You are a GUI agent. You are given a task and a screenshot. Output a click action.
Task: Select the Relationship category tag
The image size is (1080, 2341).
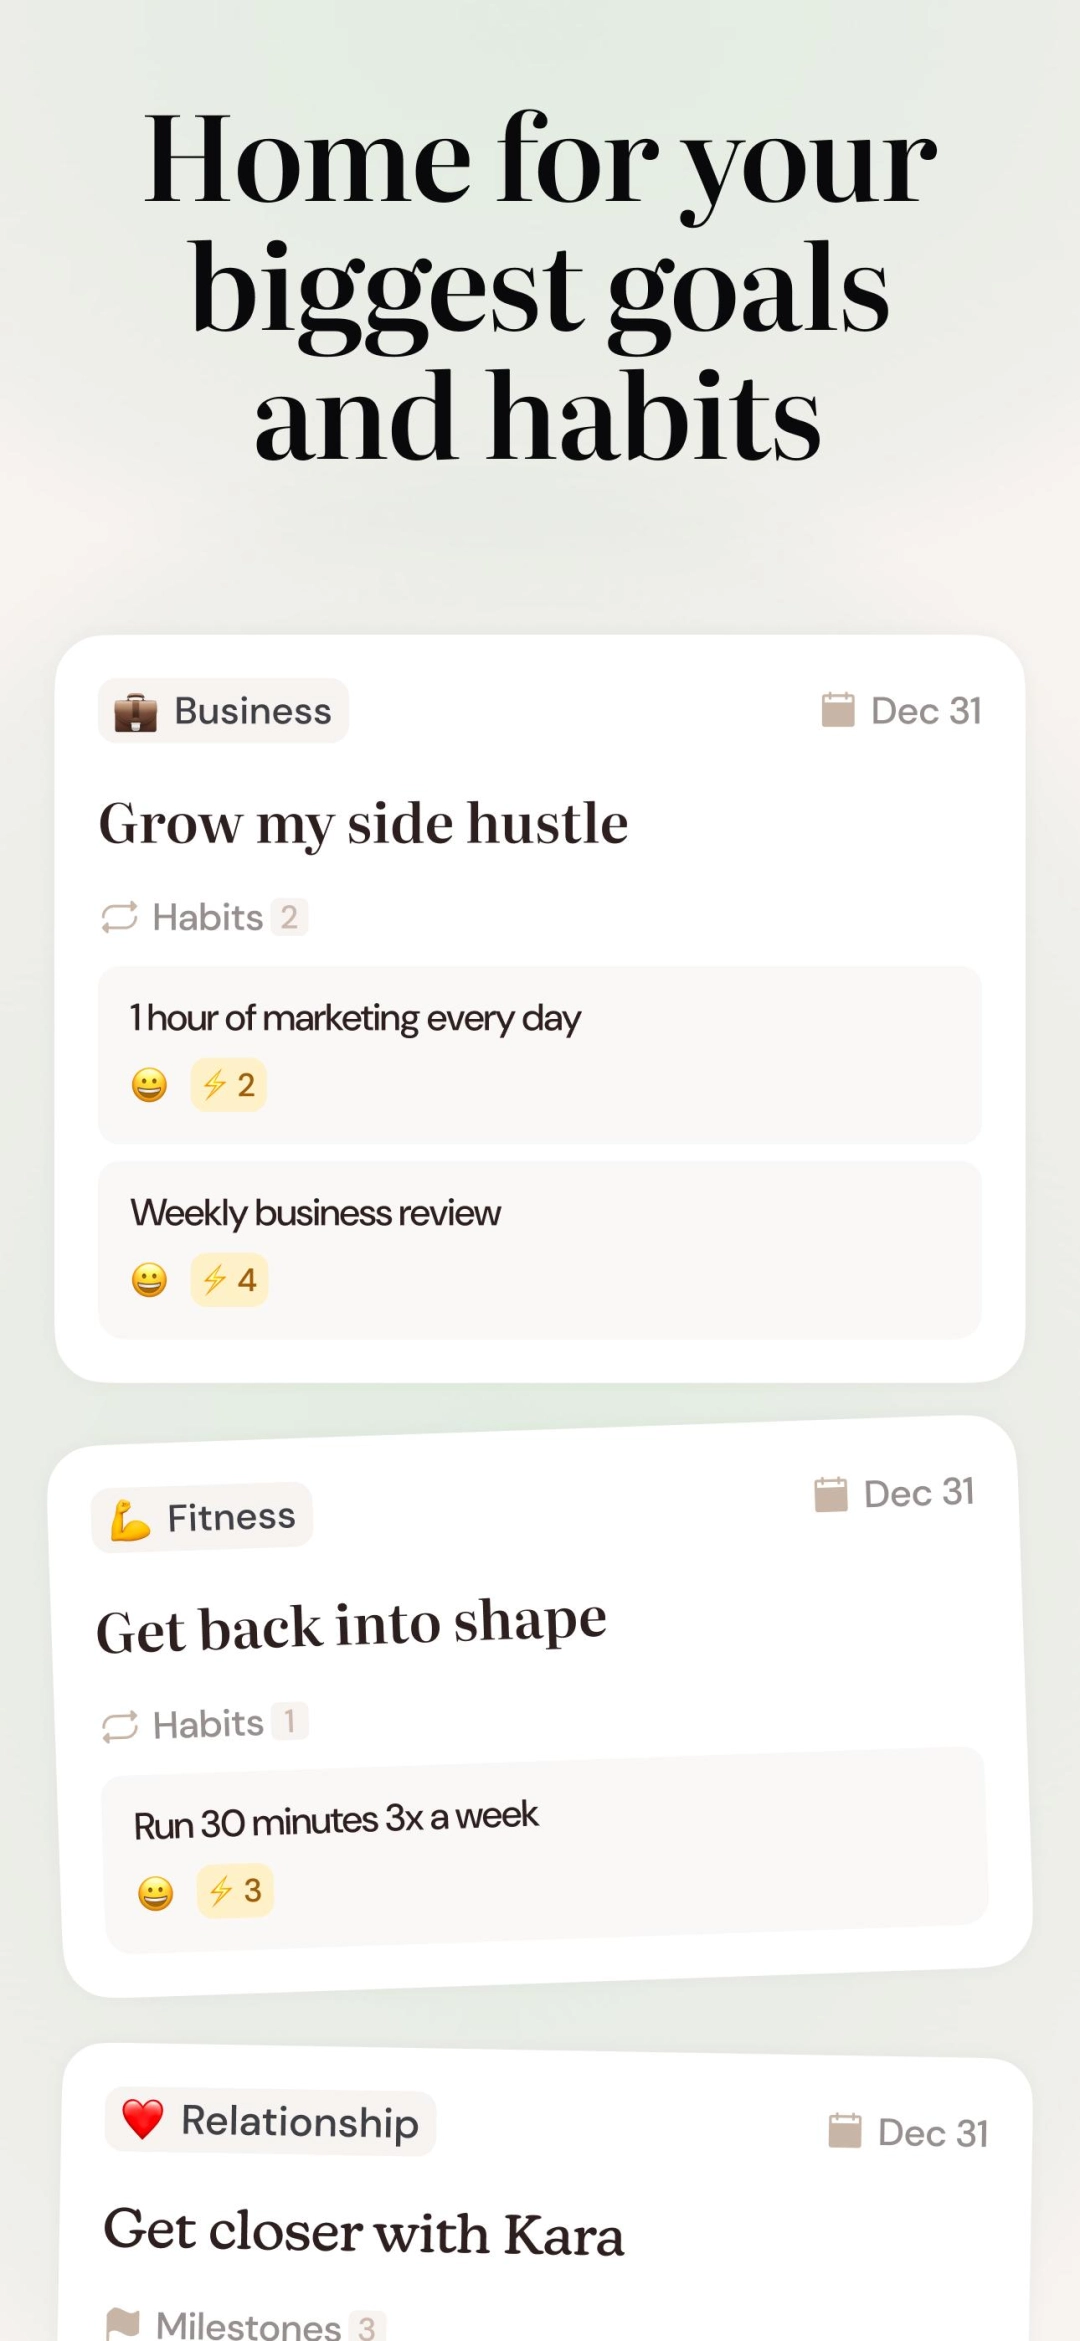coord(271,2121)
